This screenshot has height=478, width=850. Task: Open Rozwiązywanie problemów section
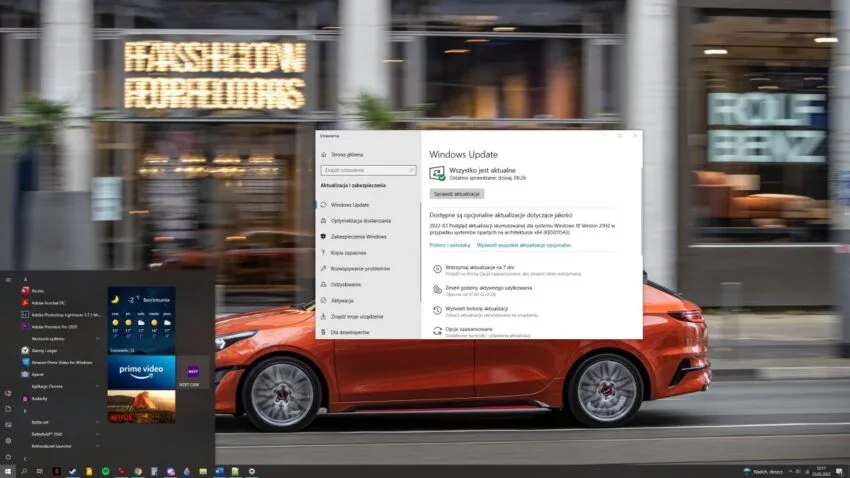coord(360,268)
